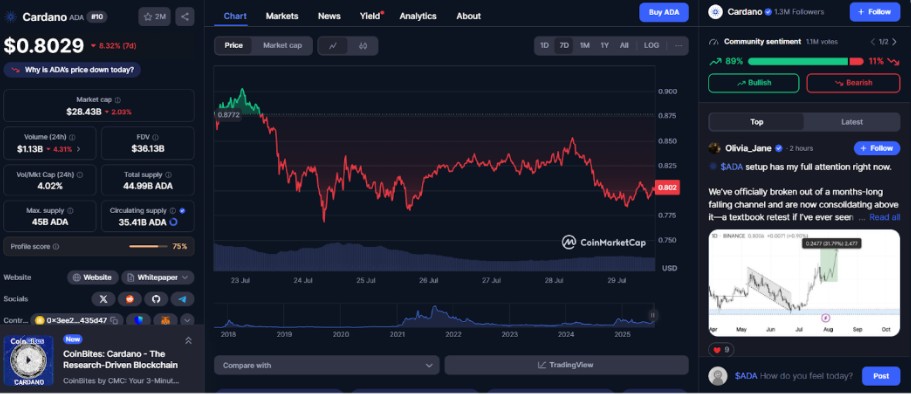
Task: Vote Bearish on community sentiment
Action: point(853,83)
